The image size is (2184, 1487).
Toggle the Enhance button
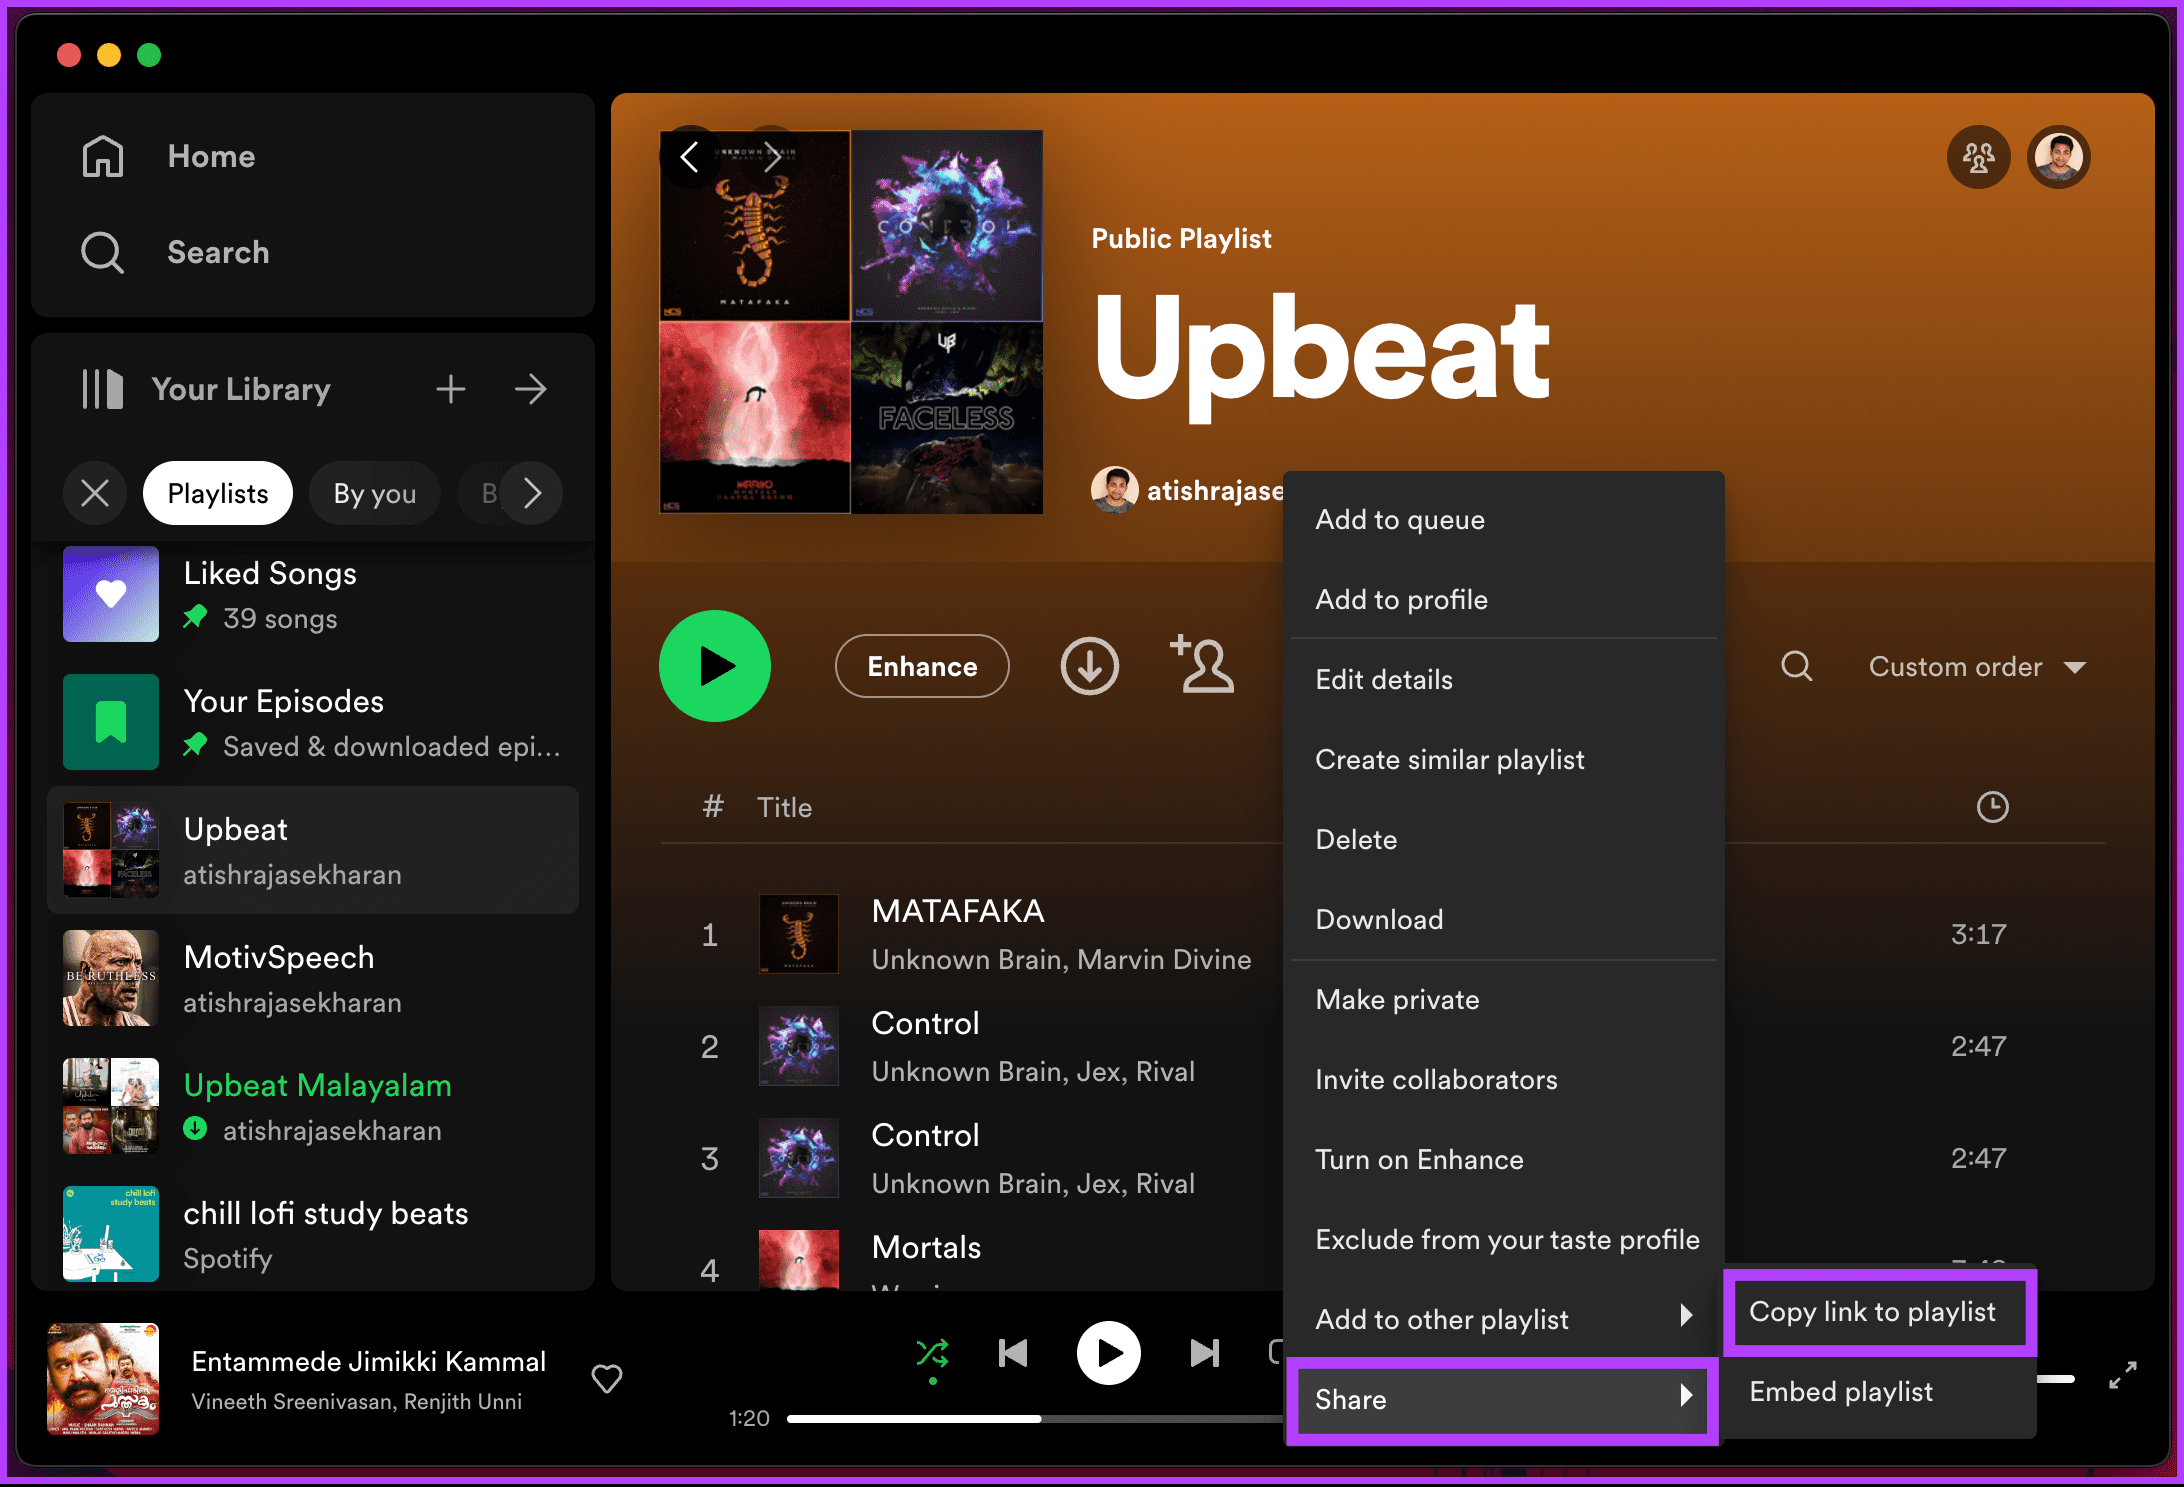coord(922,666)
